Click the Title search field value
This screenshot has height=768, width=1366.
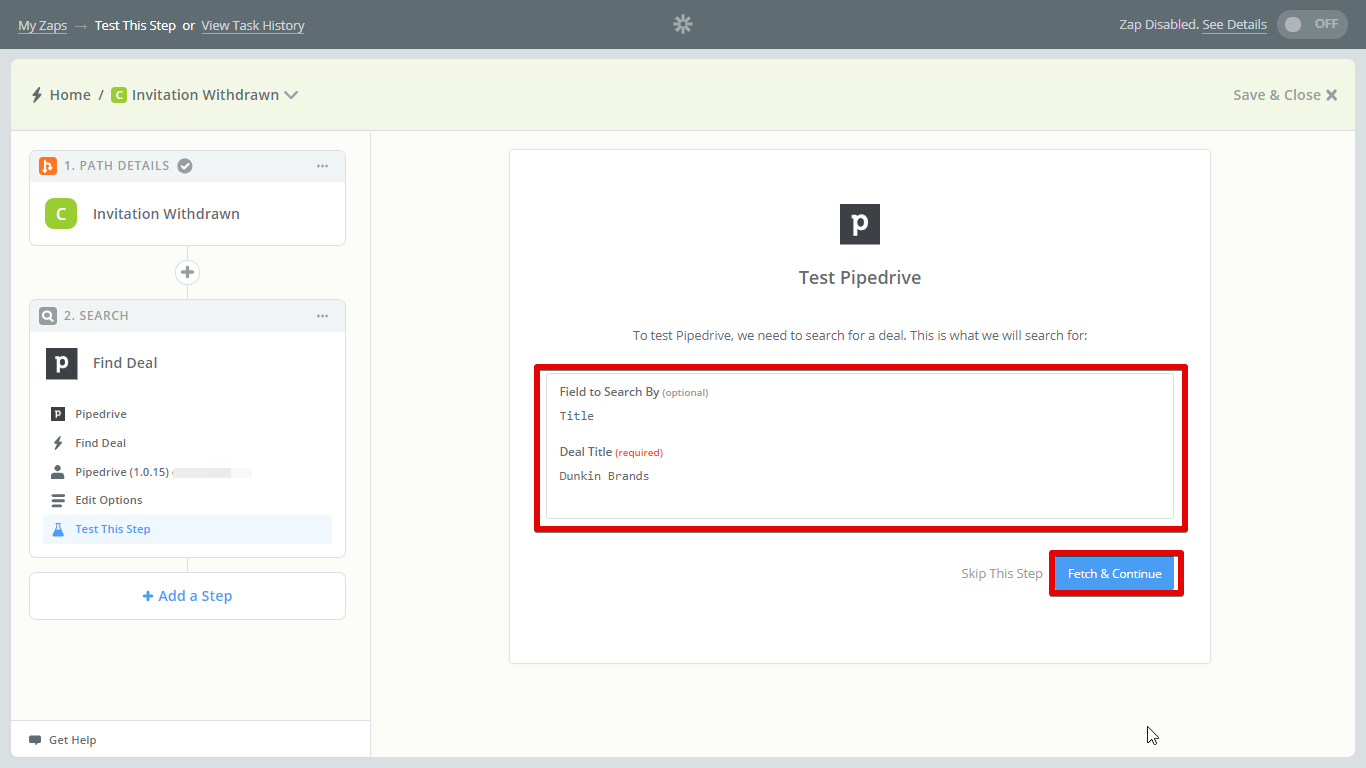click(x=577, y=416)
